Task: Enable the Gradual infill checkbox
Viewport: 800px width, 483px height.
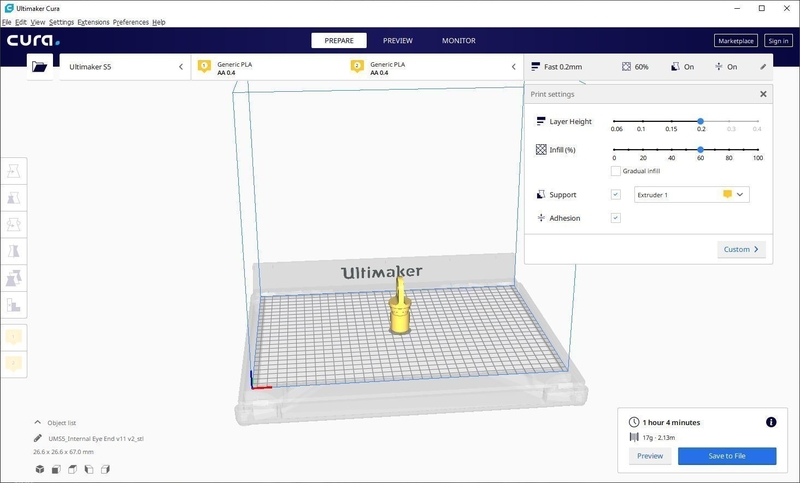Action: click(x=615, y=171)
